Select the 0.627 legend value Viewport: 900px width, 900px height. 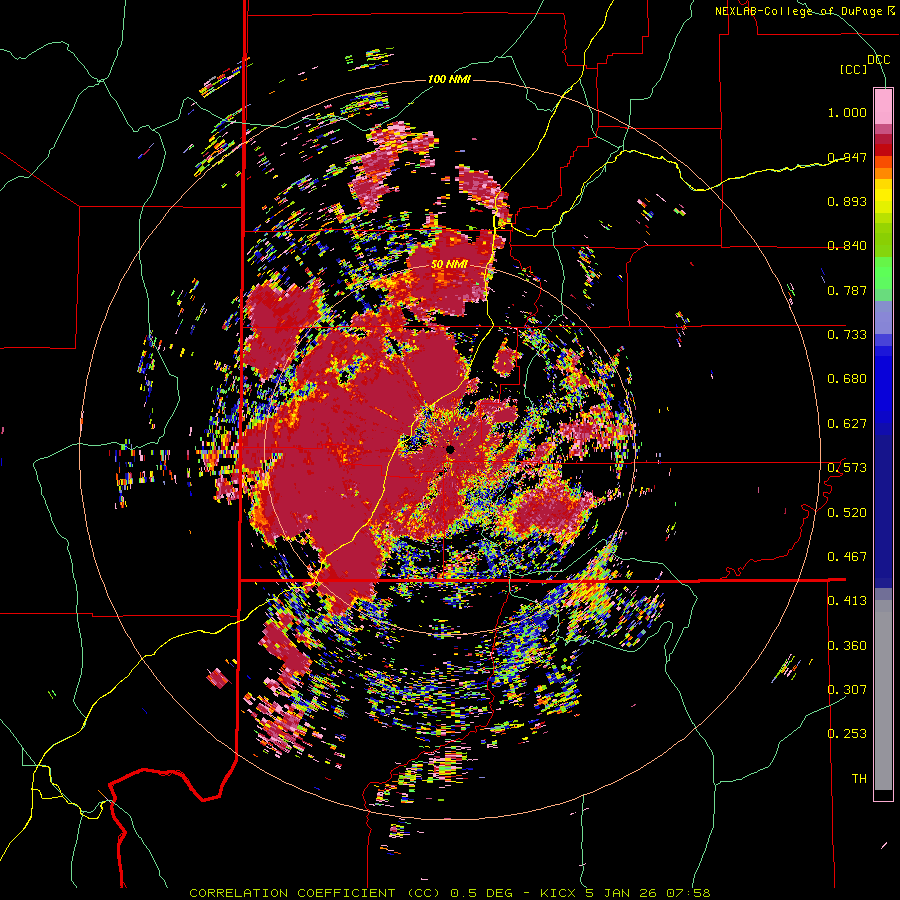847,424
